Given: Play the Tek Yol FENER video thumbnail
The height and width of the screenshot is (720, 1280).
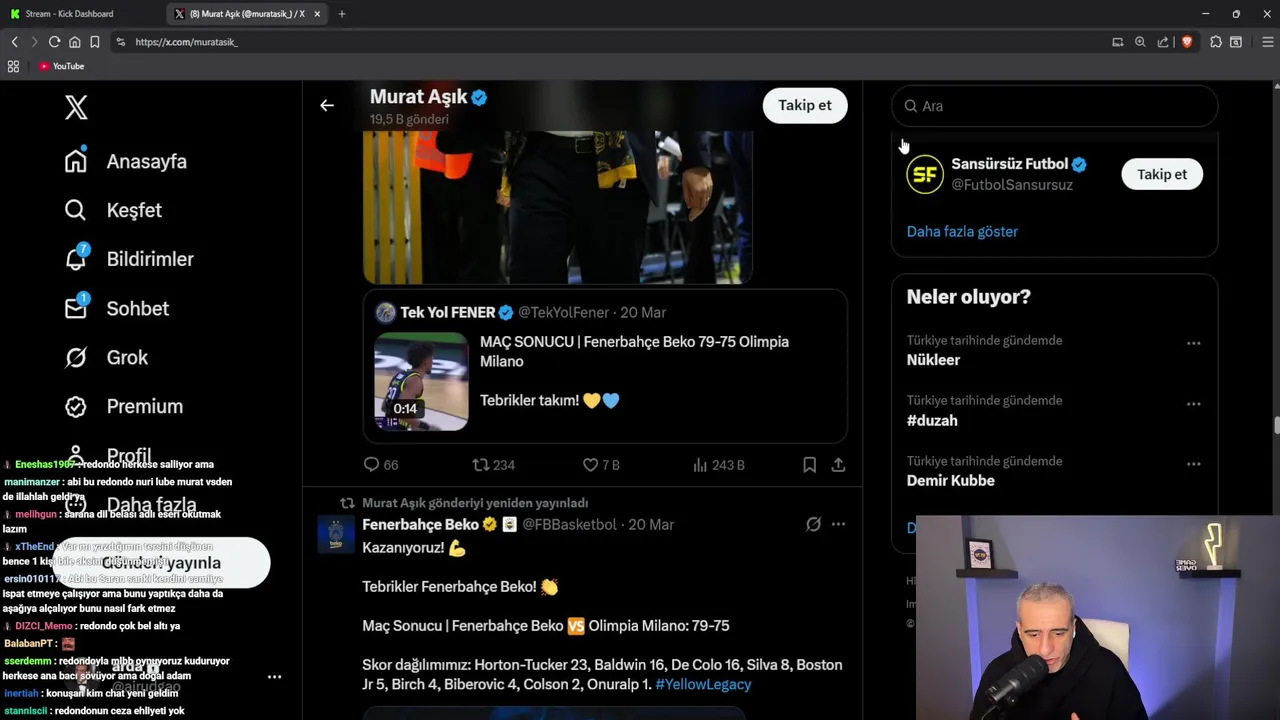Looking at the screenshot, I should pyautogui.click(x=421, y=381).
